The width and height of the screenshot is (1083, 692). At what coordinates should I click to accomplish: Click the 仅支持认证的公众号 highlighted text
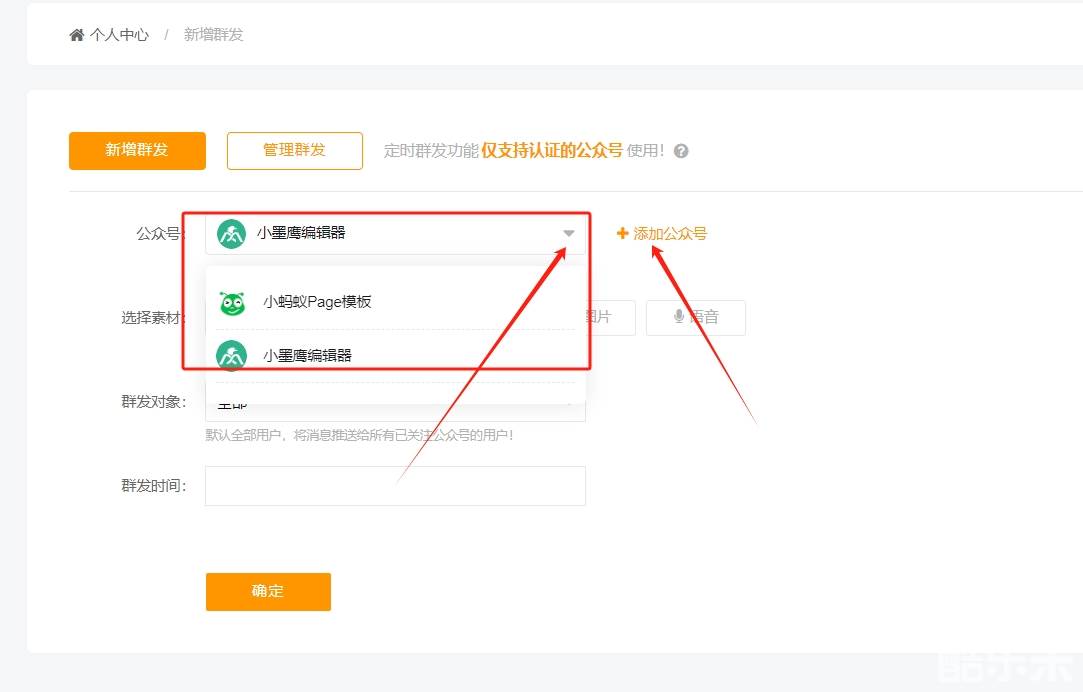click(x=552, y=150)
